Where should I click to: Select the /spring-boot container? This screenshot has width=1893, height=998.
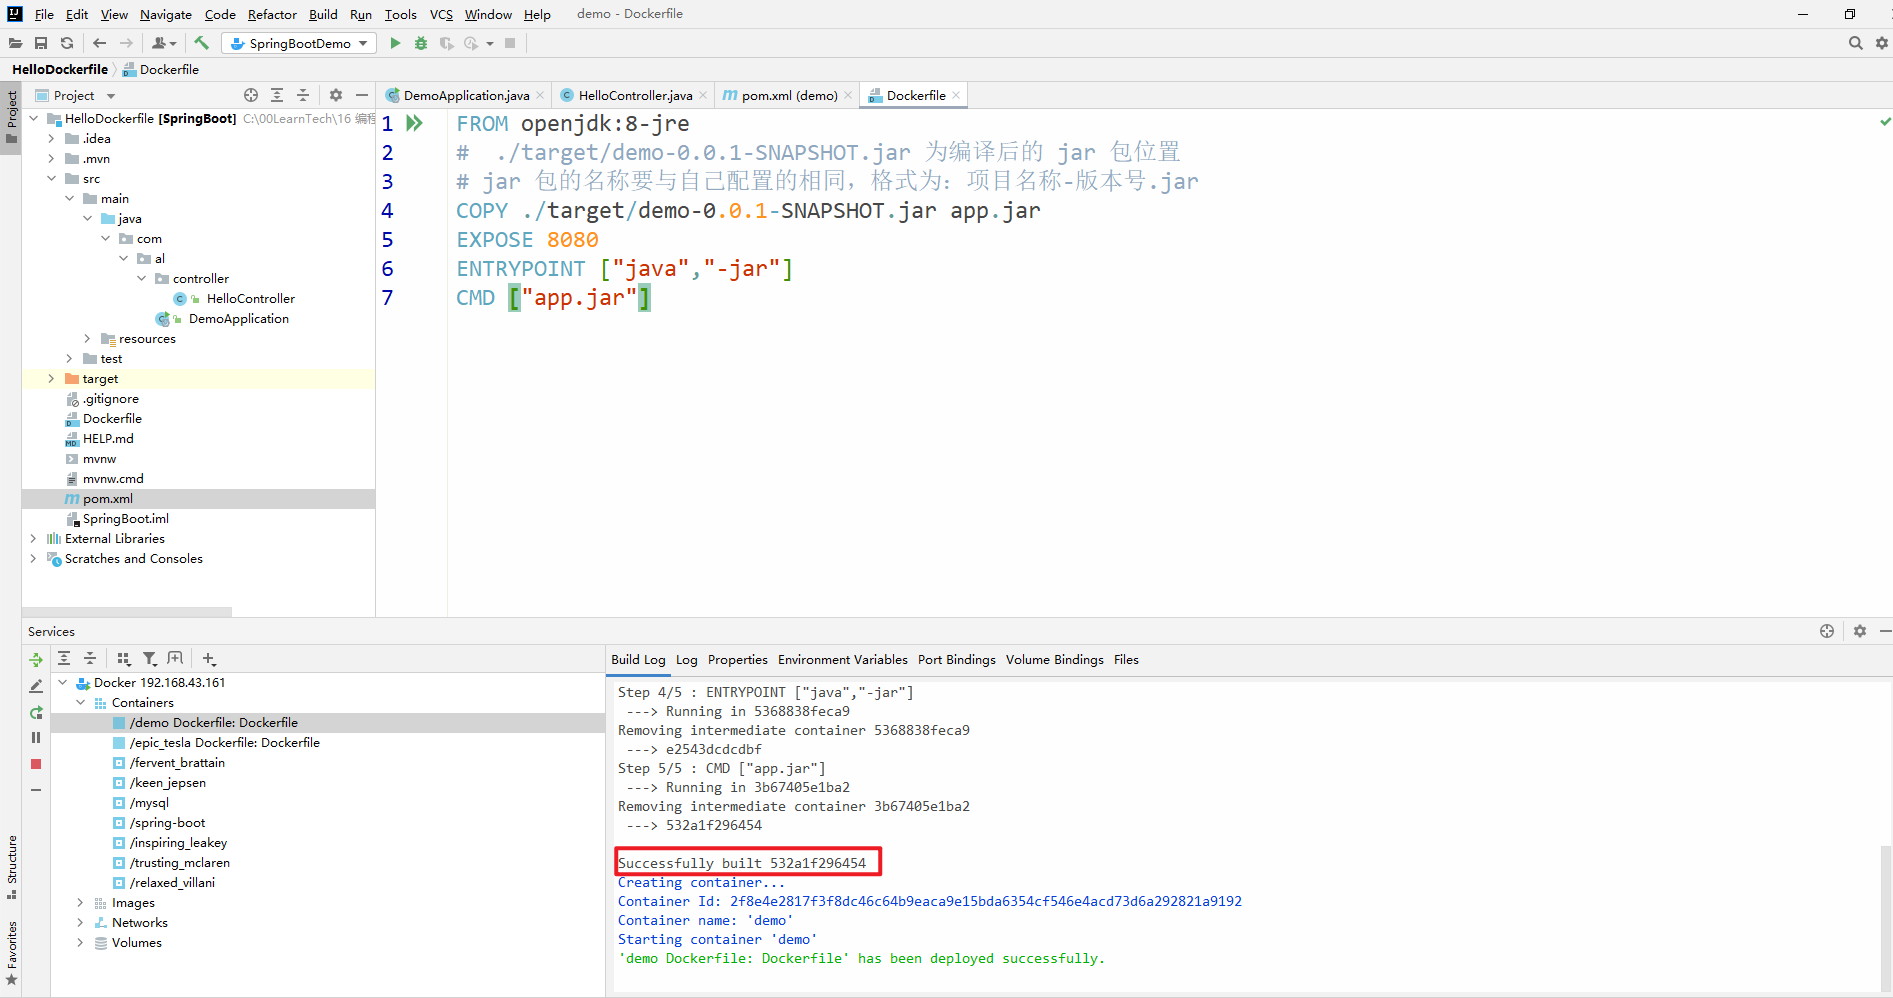click(x=167, y=823)
